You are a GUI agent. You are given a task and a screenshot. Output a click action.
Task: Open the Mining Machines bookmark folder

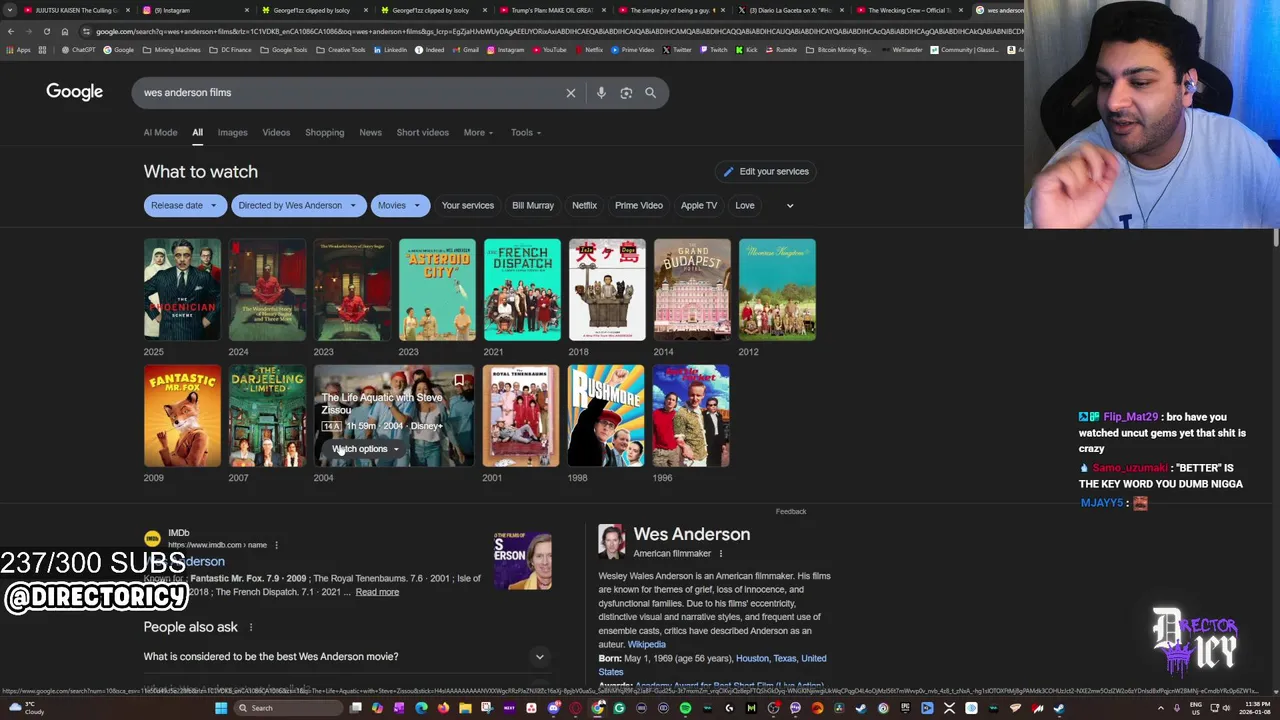coord(171,50)
